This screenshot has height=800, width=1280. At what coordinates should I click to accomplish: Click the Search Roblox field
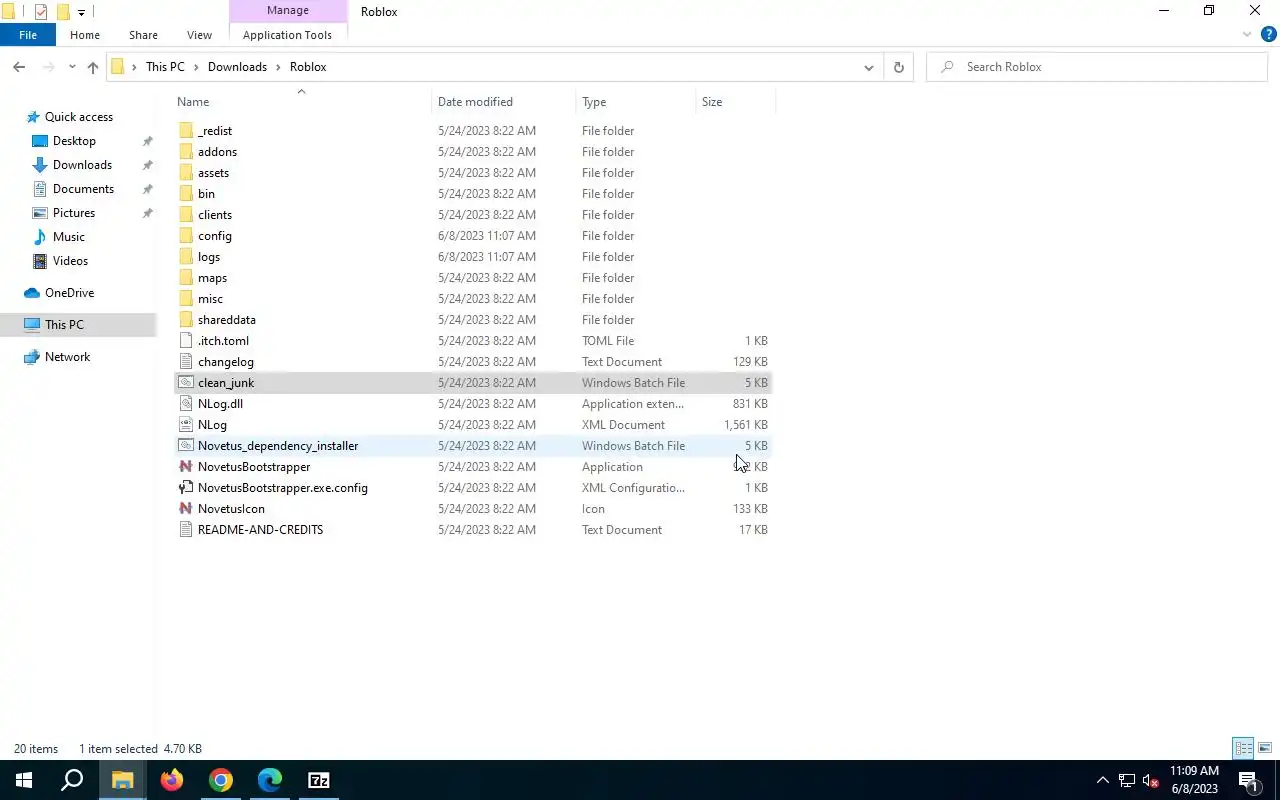(x=1097, y=67)
